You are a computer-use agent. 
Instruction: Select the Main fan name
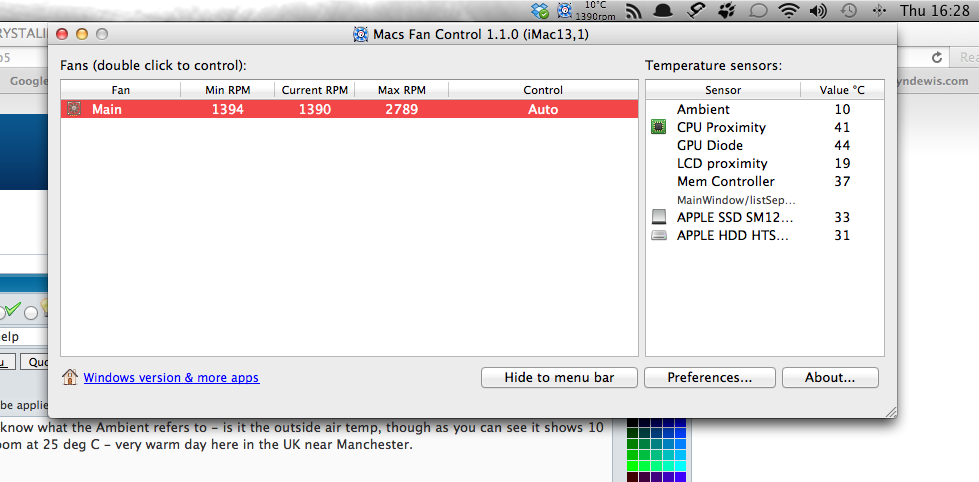(x=107, y=109)
